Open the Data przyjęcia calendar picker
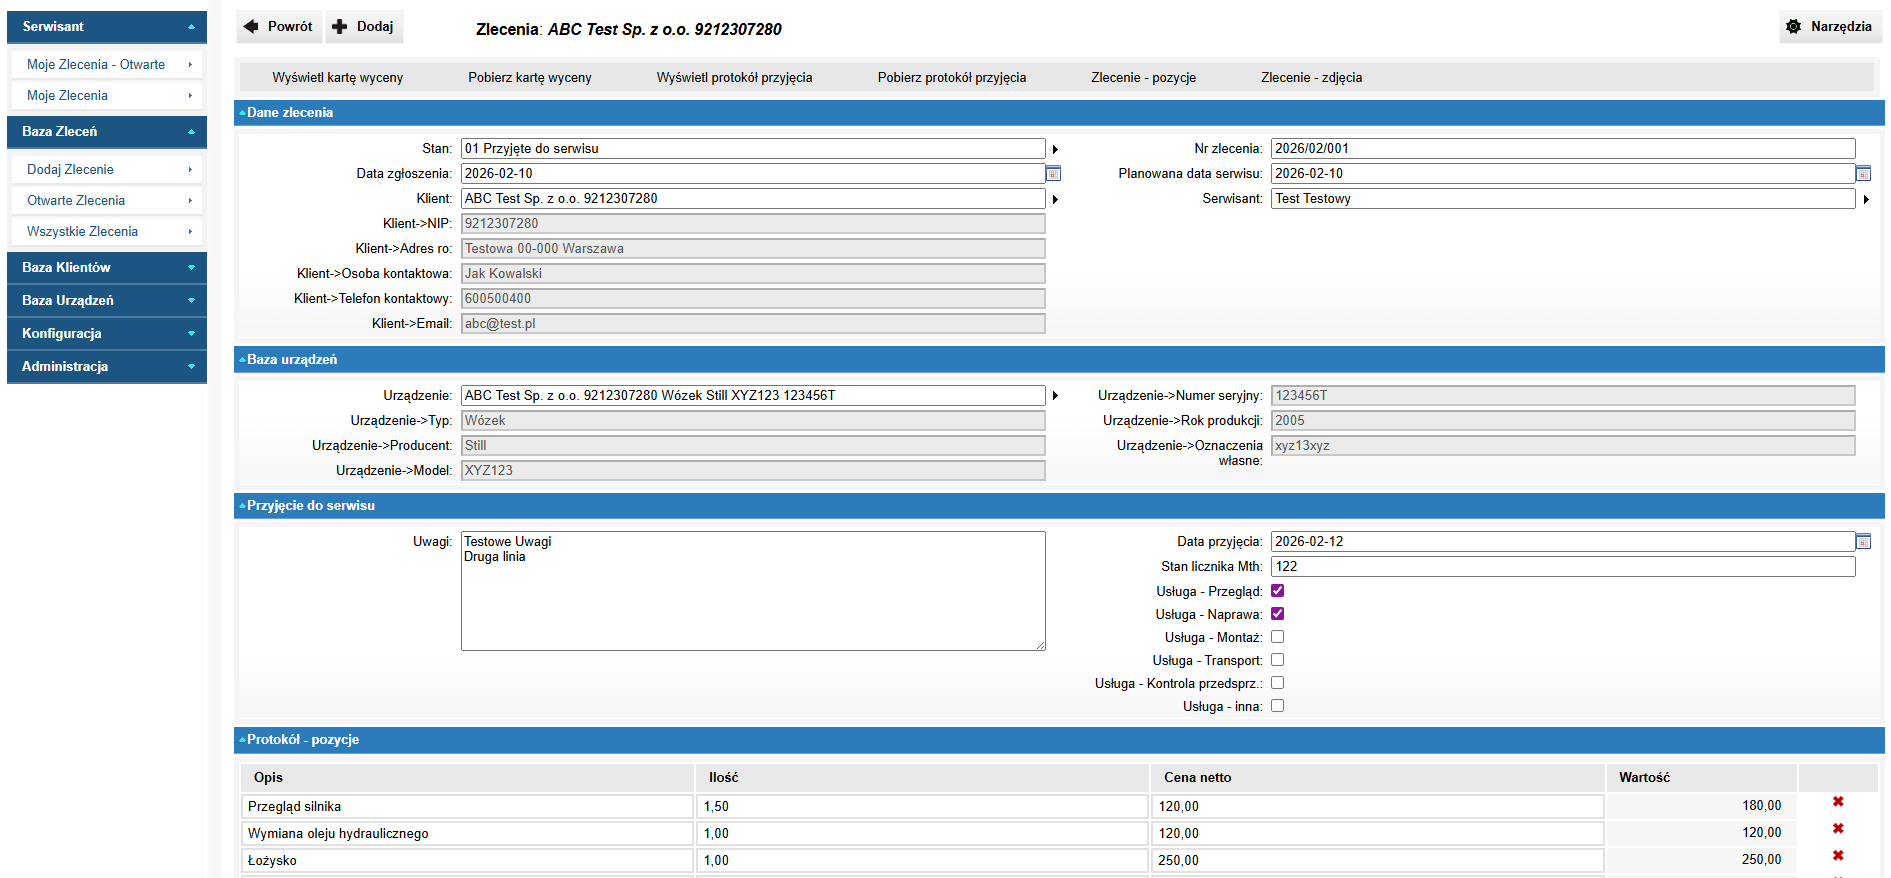The width and height of the screenshot is (1891, 878). pos(1863,542)
